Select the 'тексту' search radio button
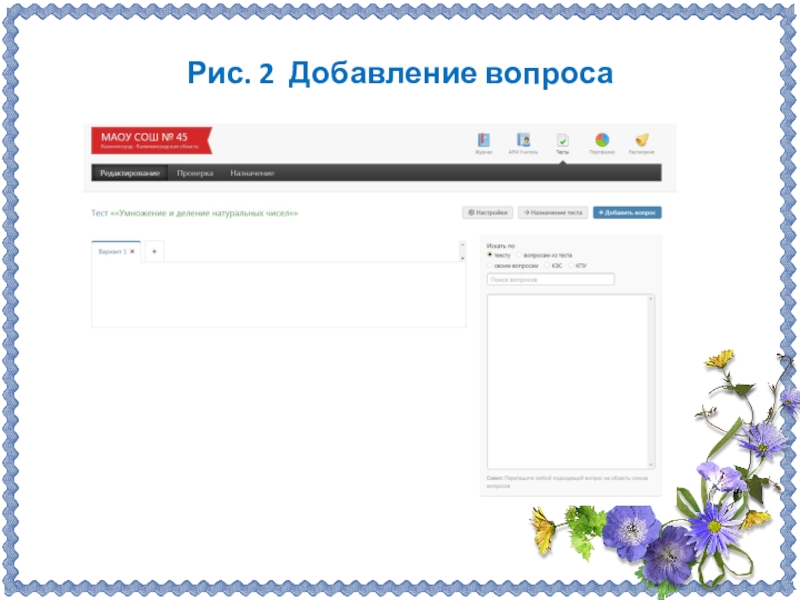The image size is (800, 600). point(490,255)
